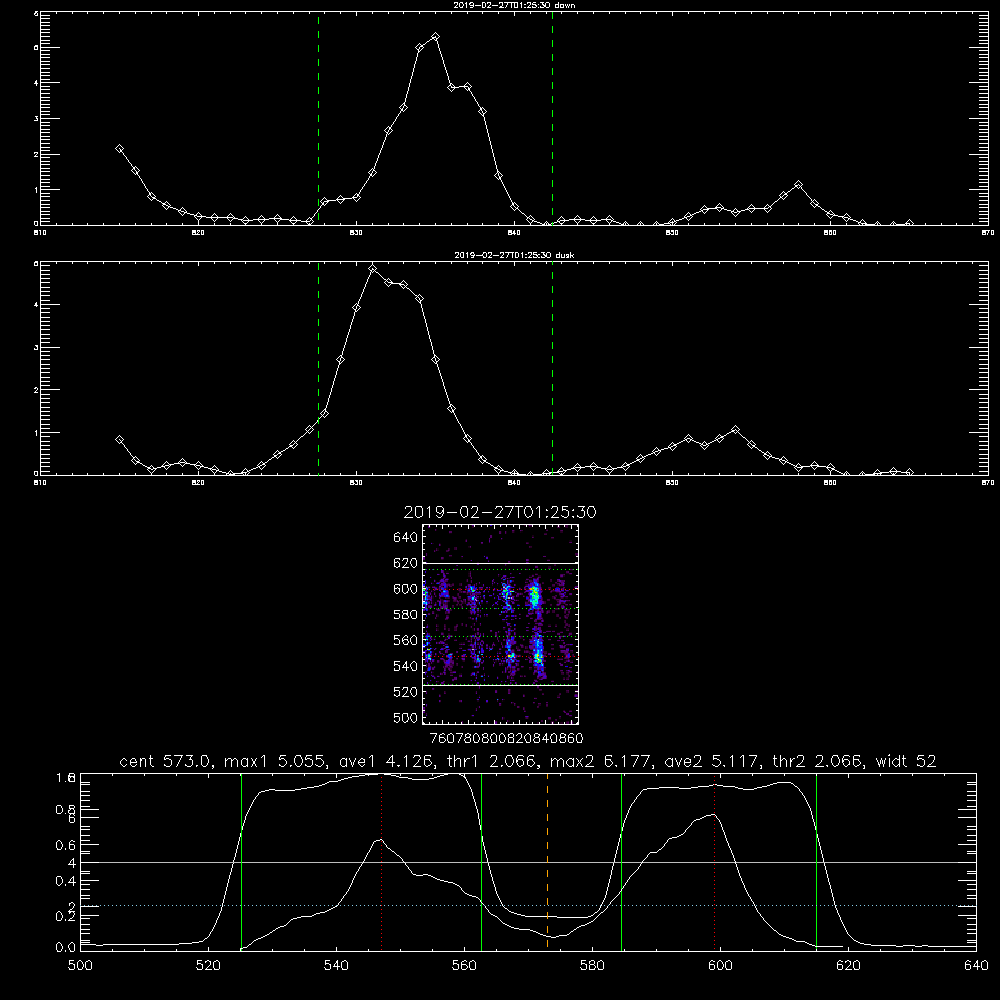
Task: Click the rightmost solid green line in bottom plot
Action: pos(816,861)
